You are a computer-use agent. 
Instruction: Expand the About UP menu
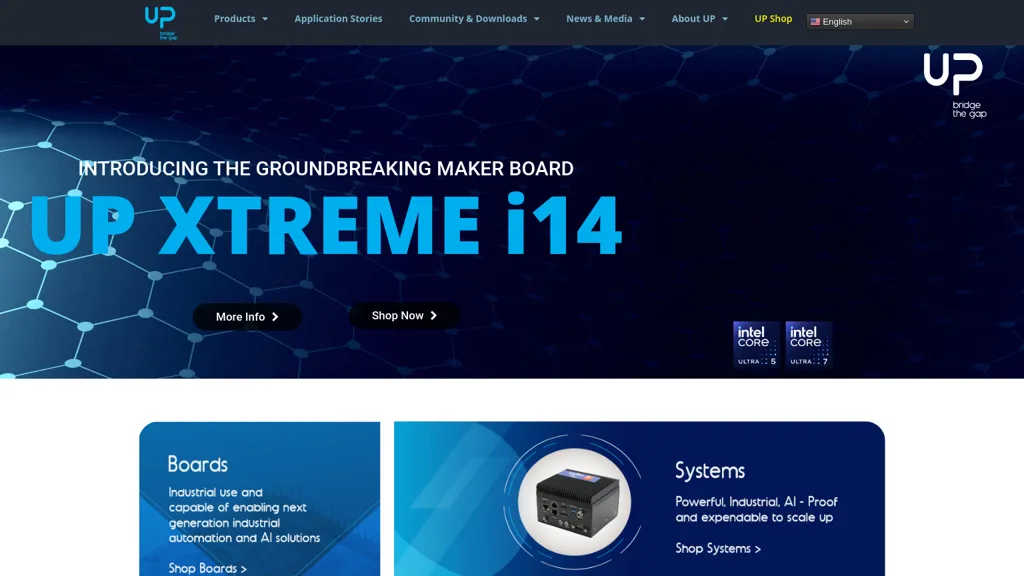699,19
